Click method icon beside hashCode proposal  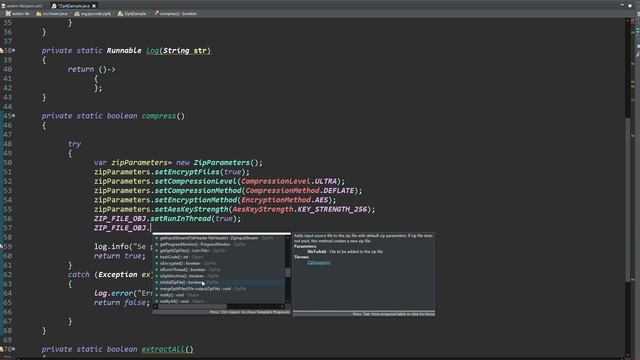click(156, 257)
